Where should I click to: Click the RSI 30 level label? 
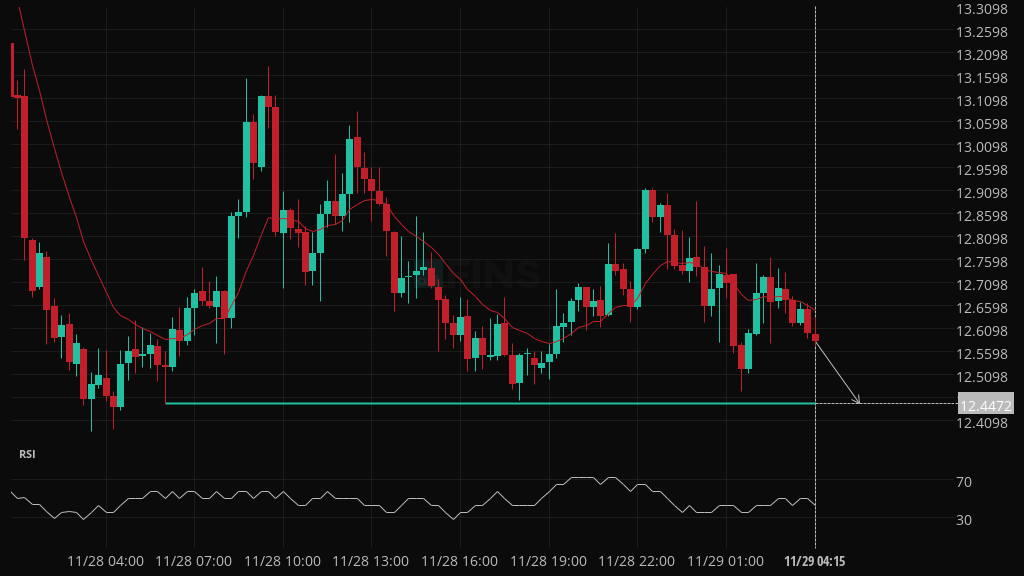tap(963, 520)
